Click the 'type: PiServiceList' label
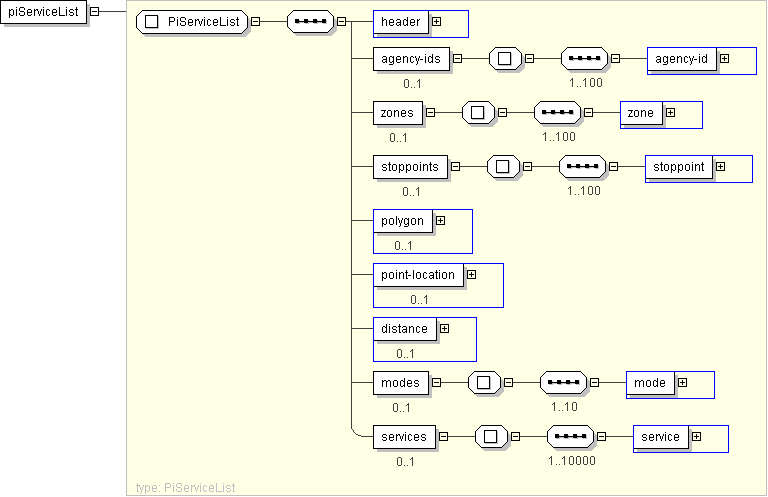 coord(185,488)
